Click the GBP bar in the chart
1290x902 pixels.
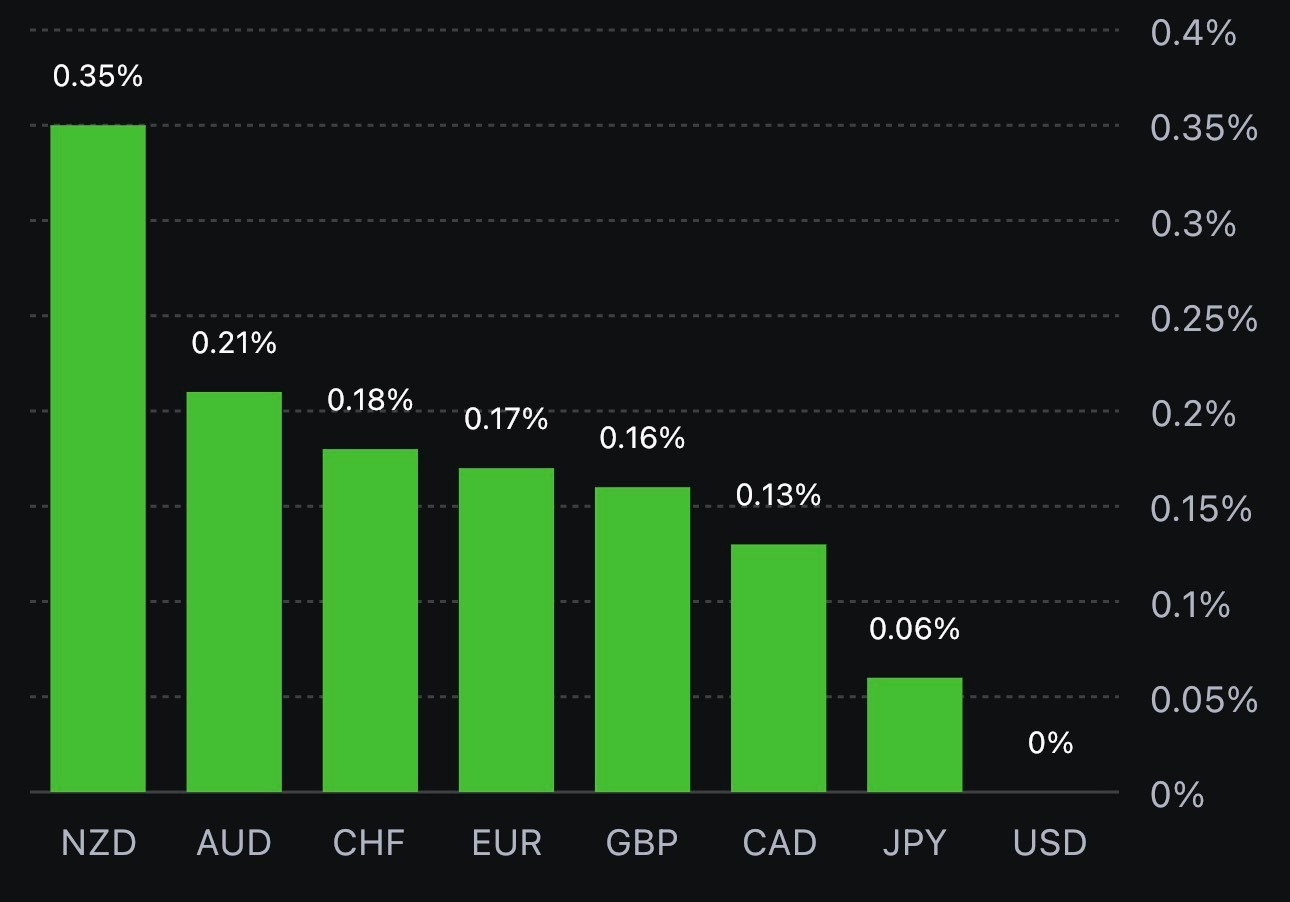click(x=642, y=639)
